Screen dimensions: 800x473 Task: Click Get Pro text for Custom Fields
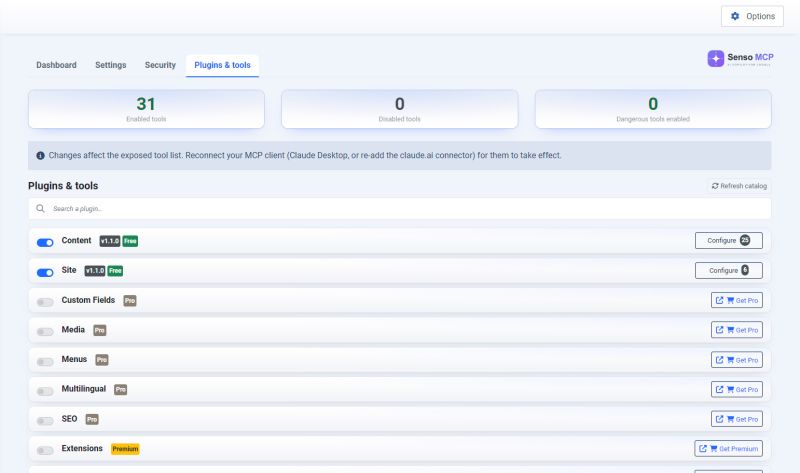(x=747, y=301)
